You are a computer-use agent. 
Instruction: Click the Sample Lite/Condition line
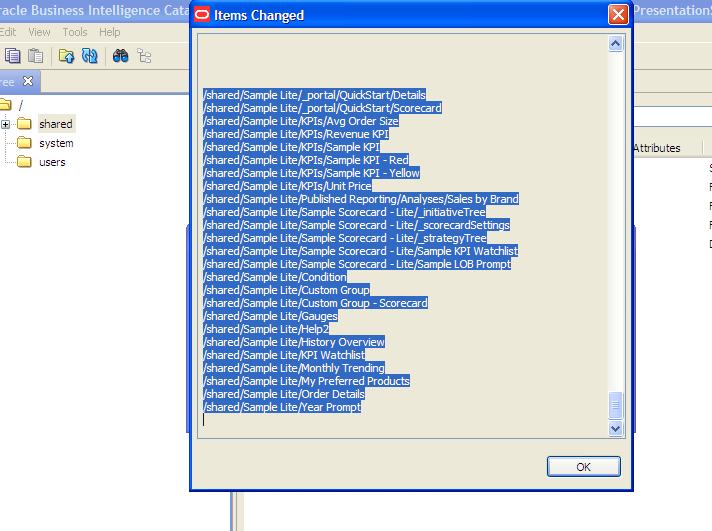(275, 277)
